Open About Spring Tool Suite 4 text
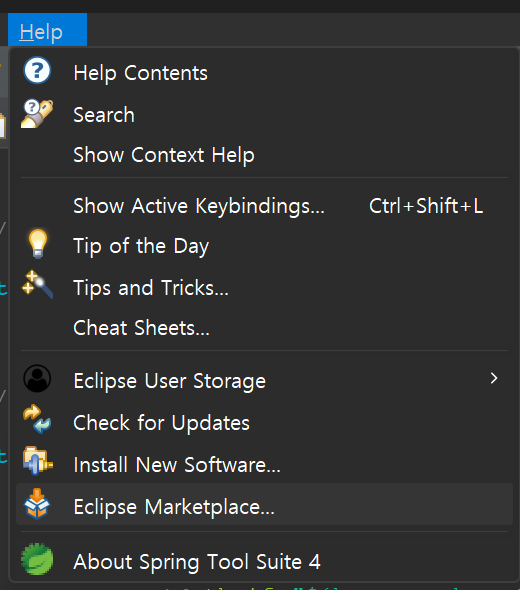 point(197,562)
